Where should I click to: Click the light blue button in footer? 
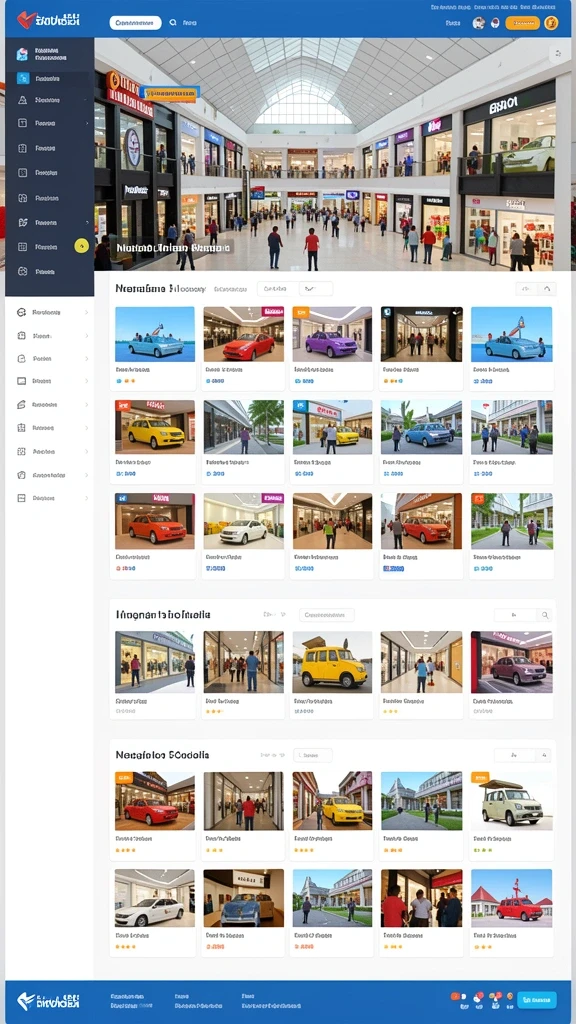pyautogui.click(x=537, y=999)
